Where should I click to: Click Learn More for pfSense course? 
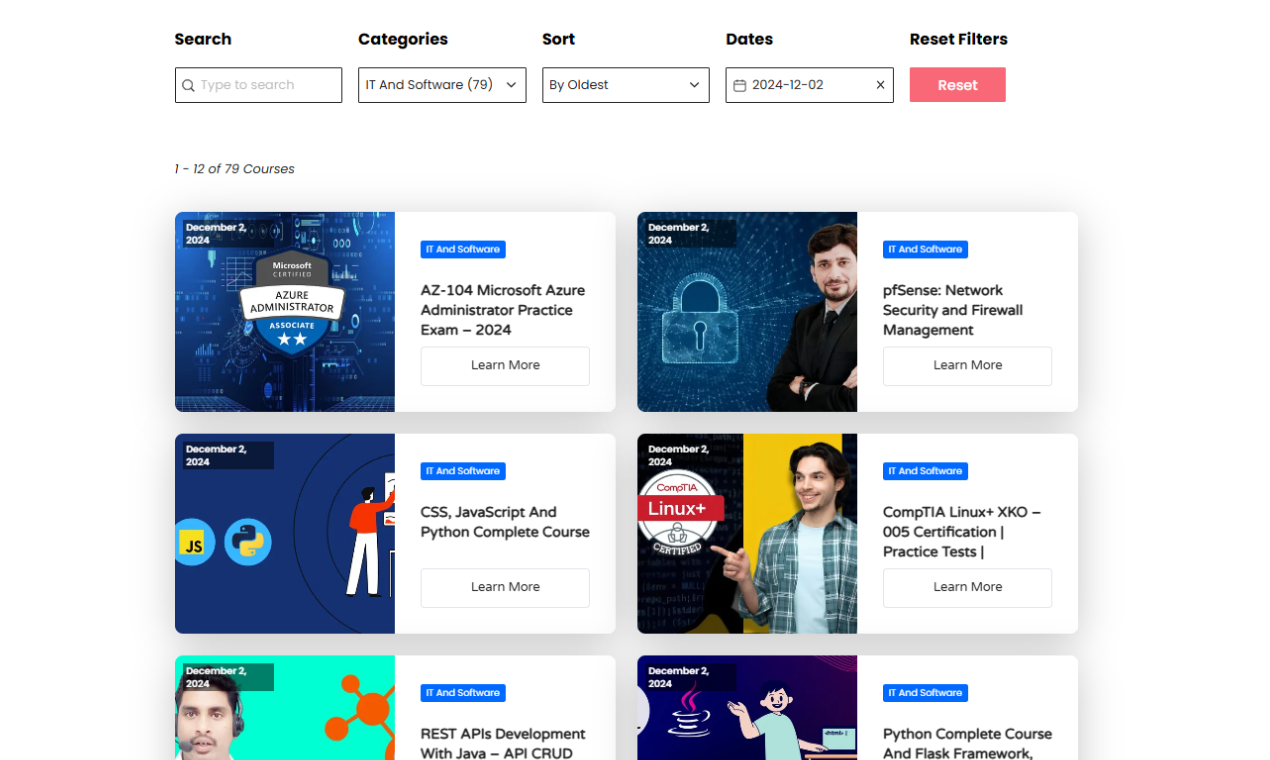coord(967,366)
